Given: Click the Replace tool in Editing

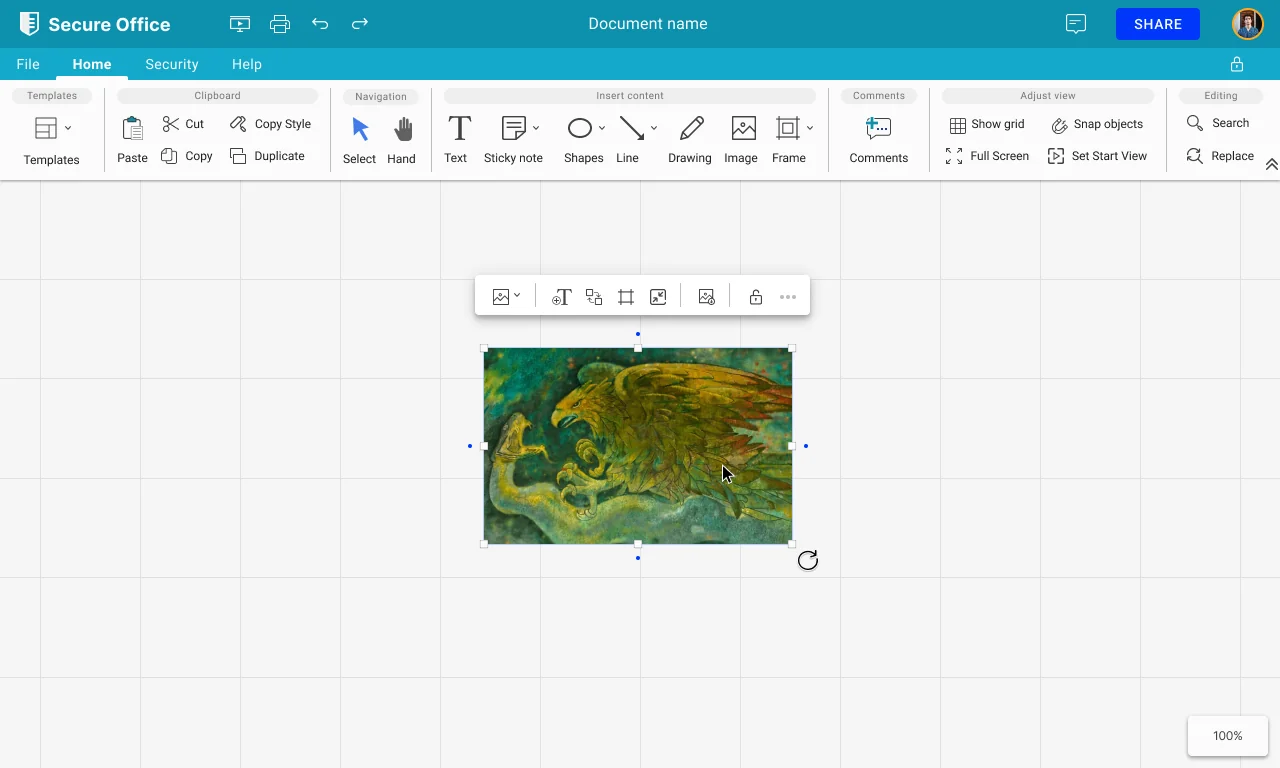Looking at the screenshot, I should click(x=1220, y=156).
